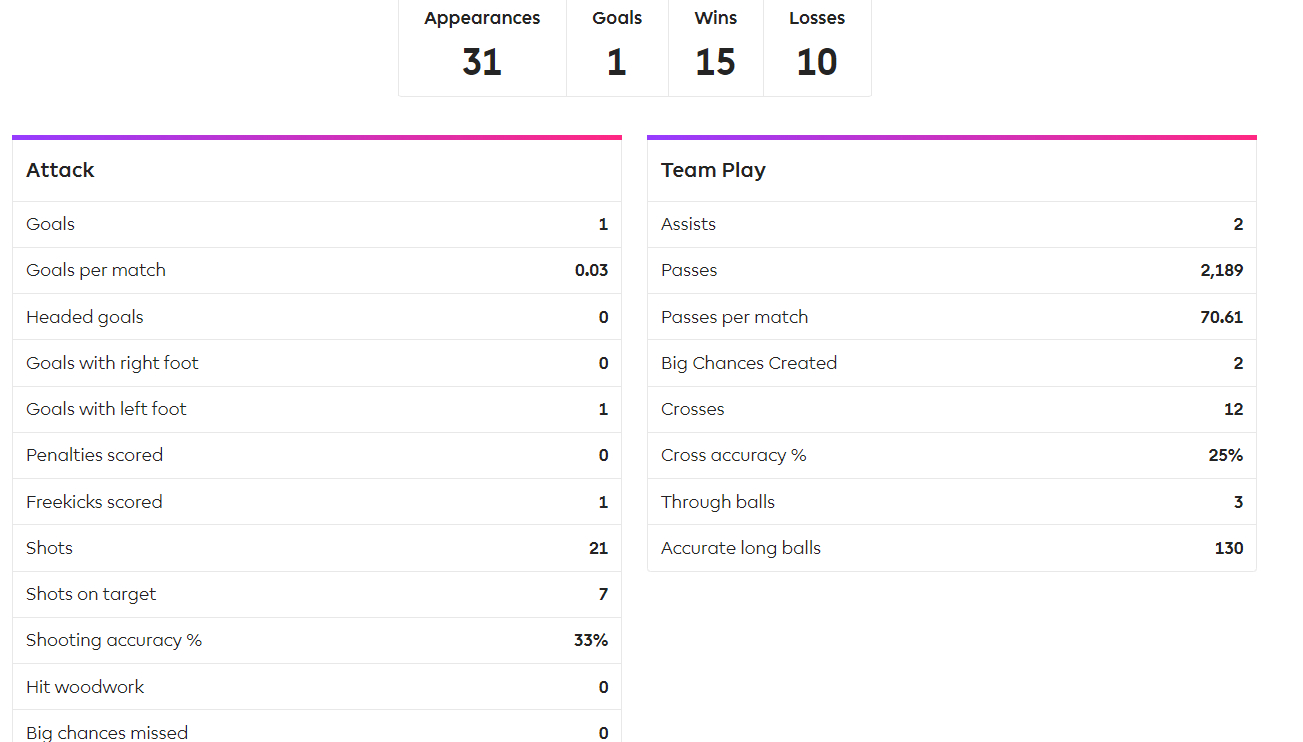The height and width of the screenshot is (742, 1303).
Task: Select the Passes per match row
Action: click(952, 317)
